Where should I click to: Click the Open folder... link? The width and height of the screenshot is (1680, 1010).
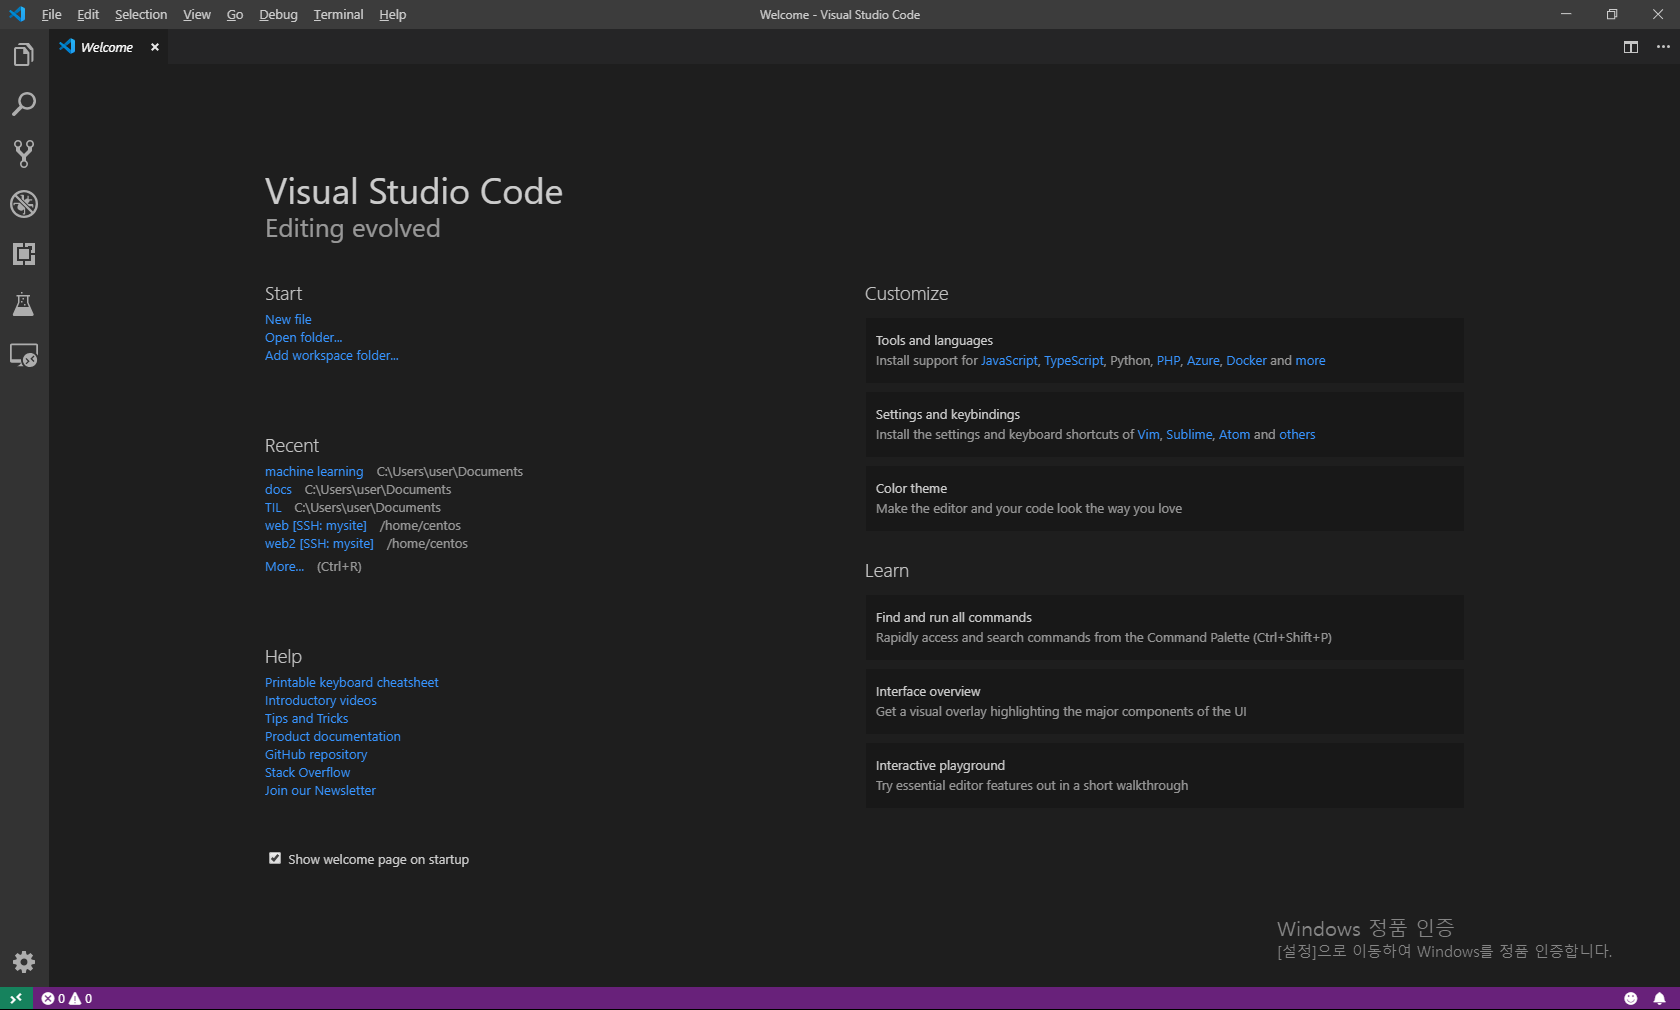click(x=303, y=337)
